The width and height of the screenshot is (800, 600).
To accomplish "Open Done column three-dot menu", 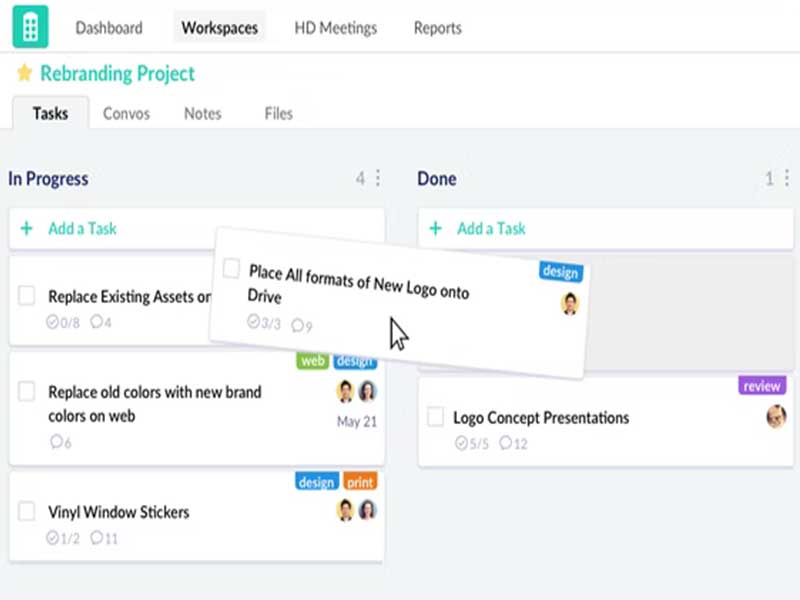I will click(786, 178).
